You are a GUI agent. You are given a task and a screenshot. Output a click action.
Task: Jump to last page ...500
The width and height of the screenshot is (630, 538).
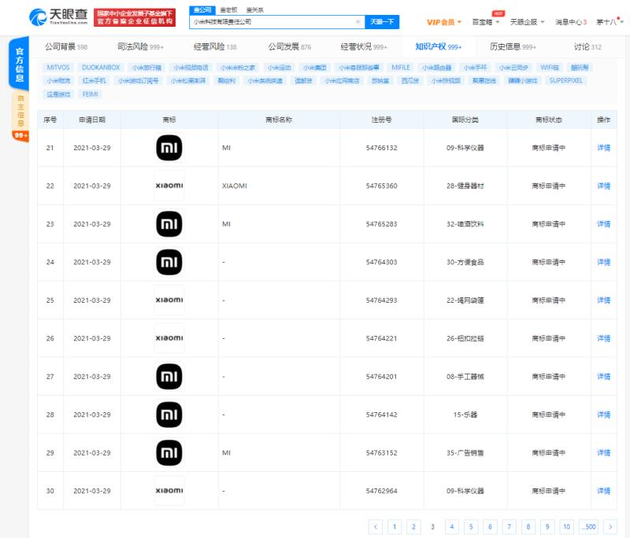click(x=589, y=527)
